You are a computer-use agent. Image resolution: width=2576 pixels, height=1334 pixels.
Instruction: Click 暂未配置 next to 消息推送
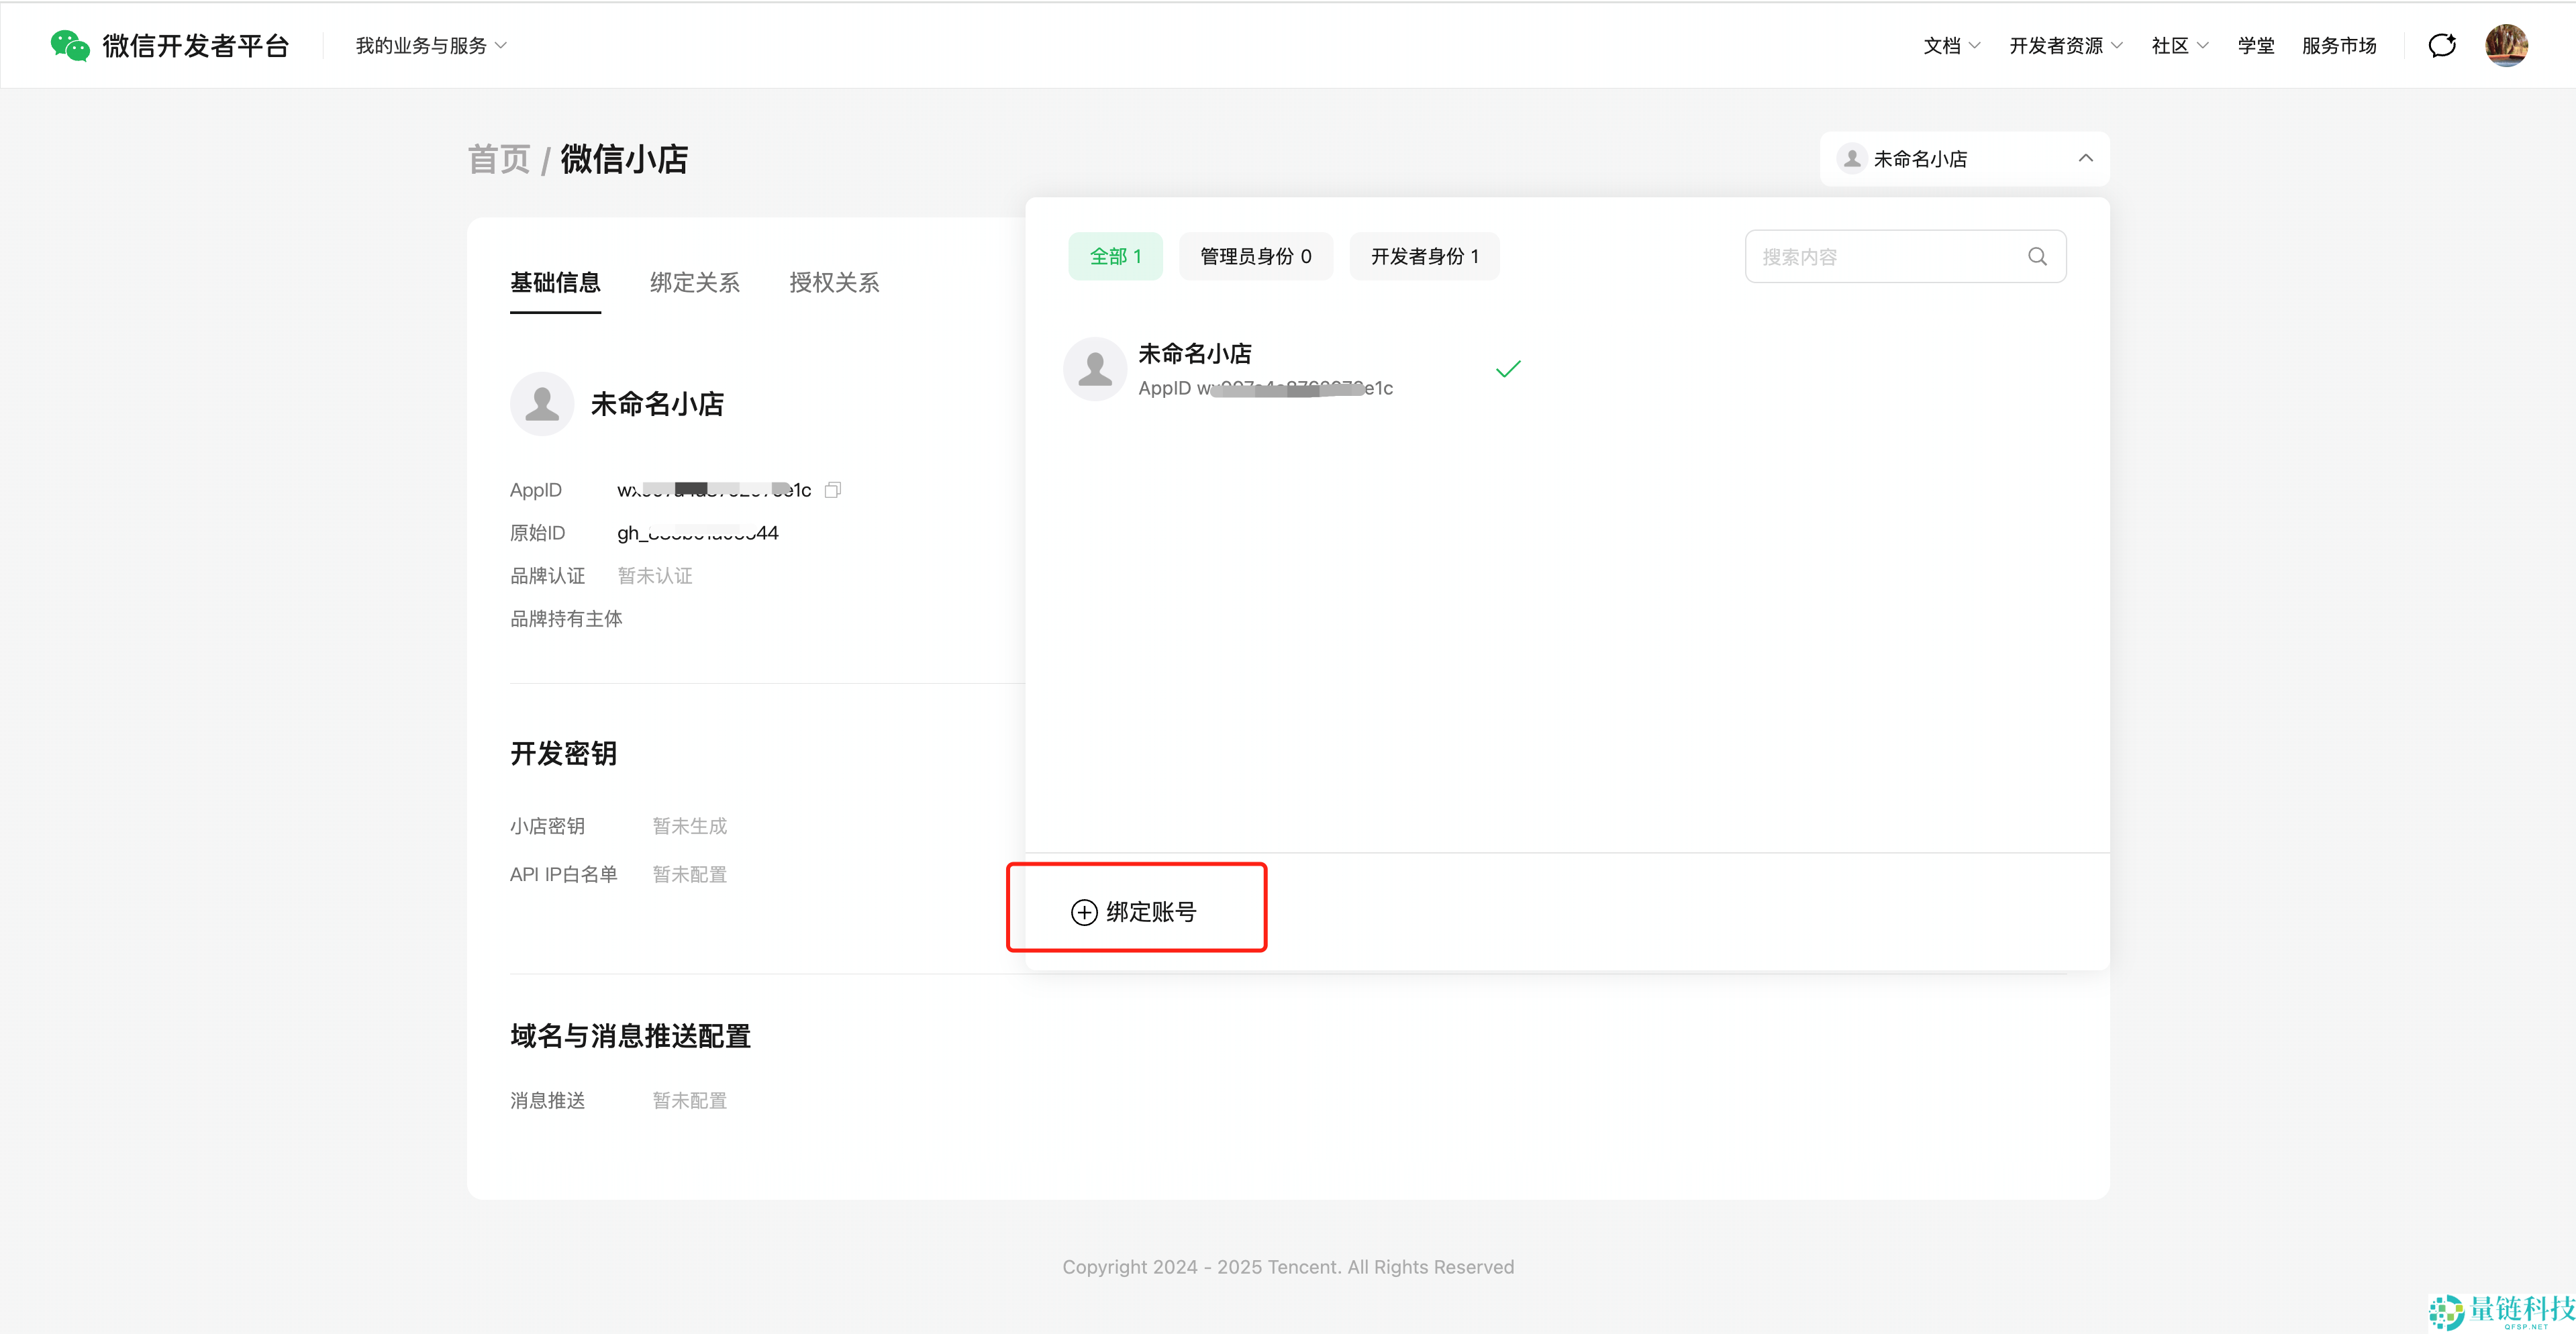(x=690, y=1101)
